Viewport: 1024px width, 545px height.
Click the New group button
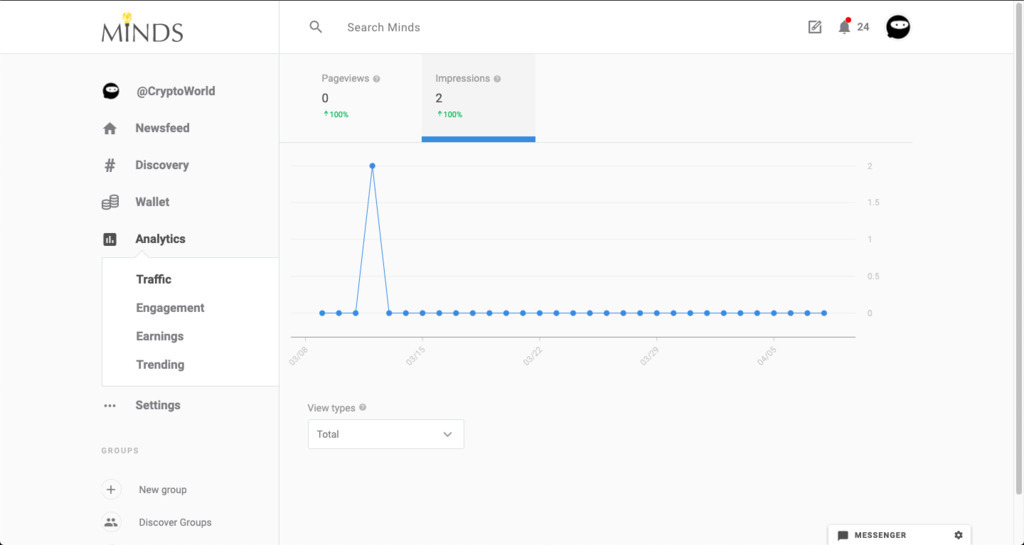click(x=162, y=490)
